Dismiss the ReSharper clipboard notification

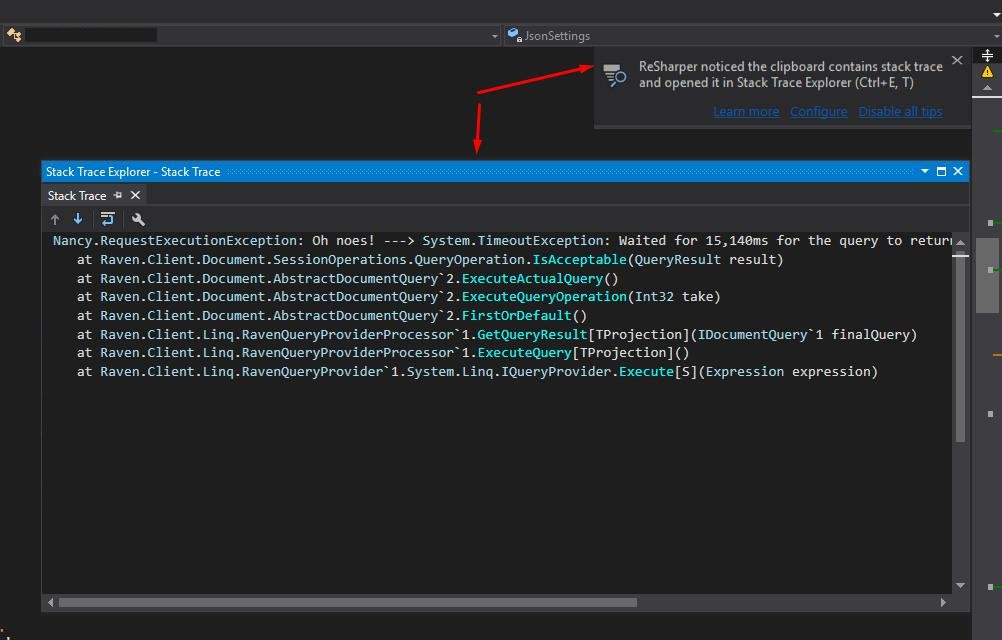[957, 60]
